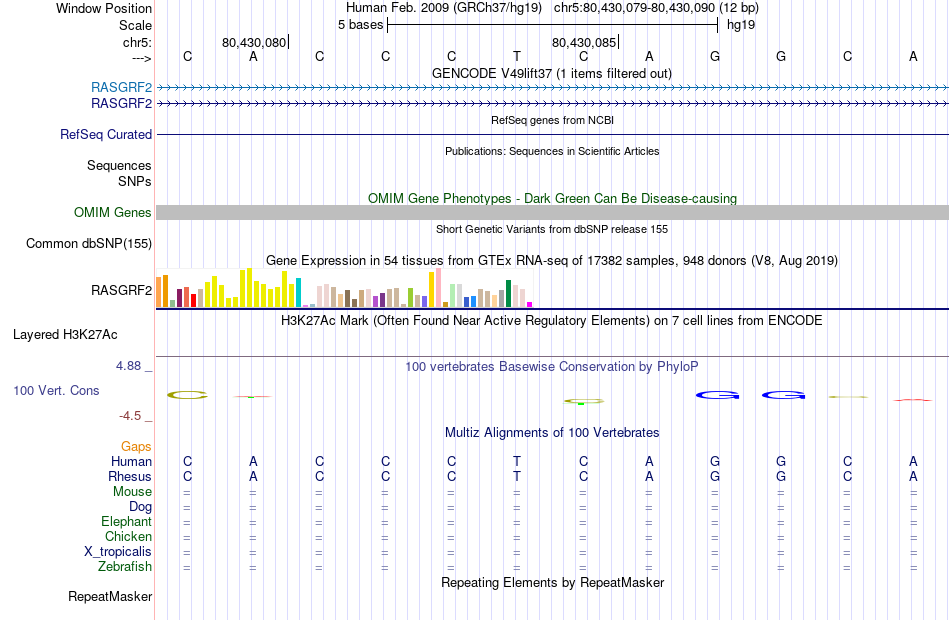Viewport: 950px width, 620px height.
Task: Click the T base in the sequence ruler
Action: click(517, 56)
